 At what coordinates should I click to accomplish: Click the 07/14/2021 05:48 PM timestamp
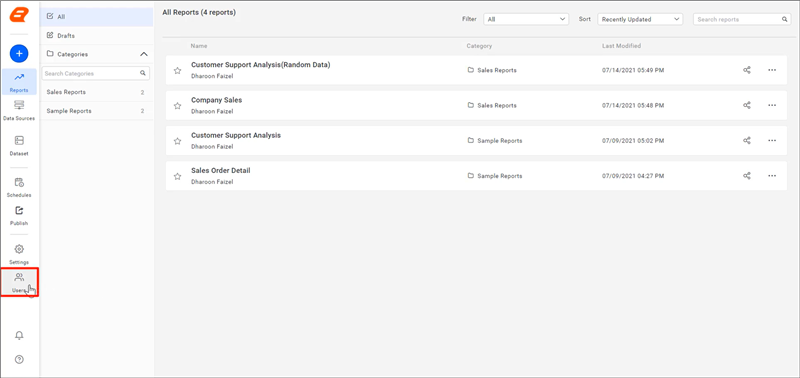point(633,106)
